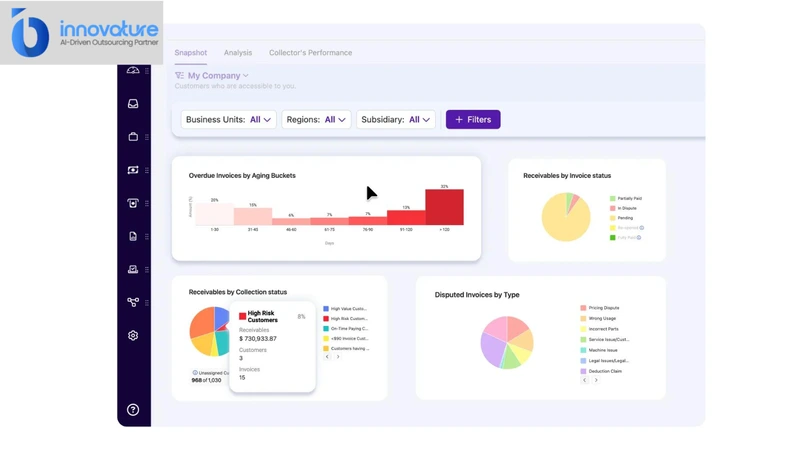Viewport: 800px width, 450px height.
Task: Toggle Fully Paid legend series
Action: click(622, 237)
